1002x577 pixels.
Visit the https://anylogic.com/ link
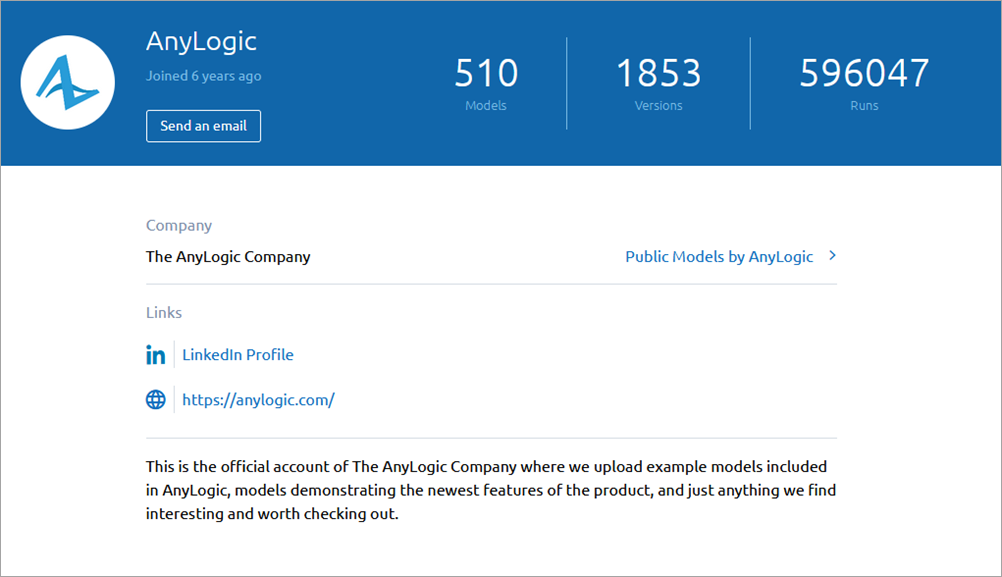pos(258,400)
